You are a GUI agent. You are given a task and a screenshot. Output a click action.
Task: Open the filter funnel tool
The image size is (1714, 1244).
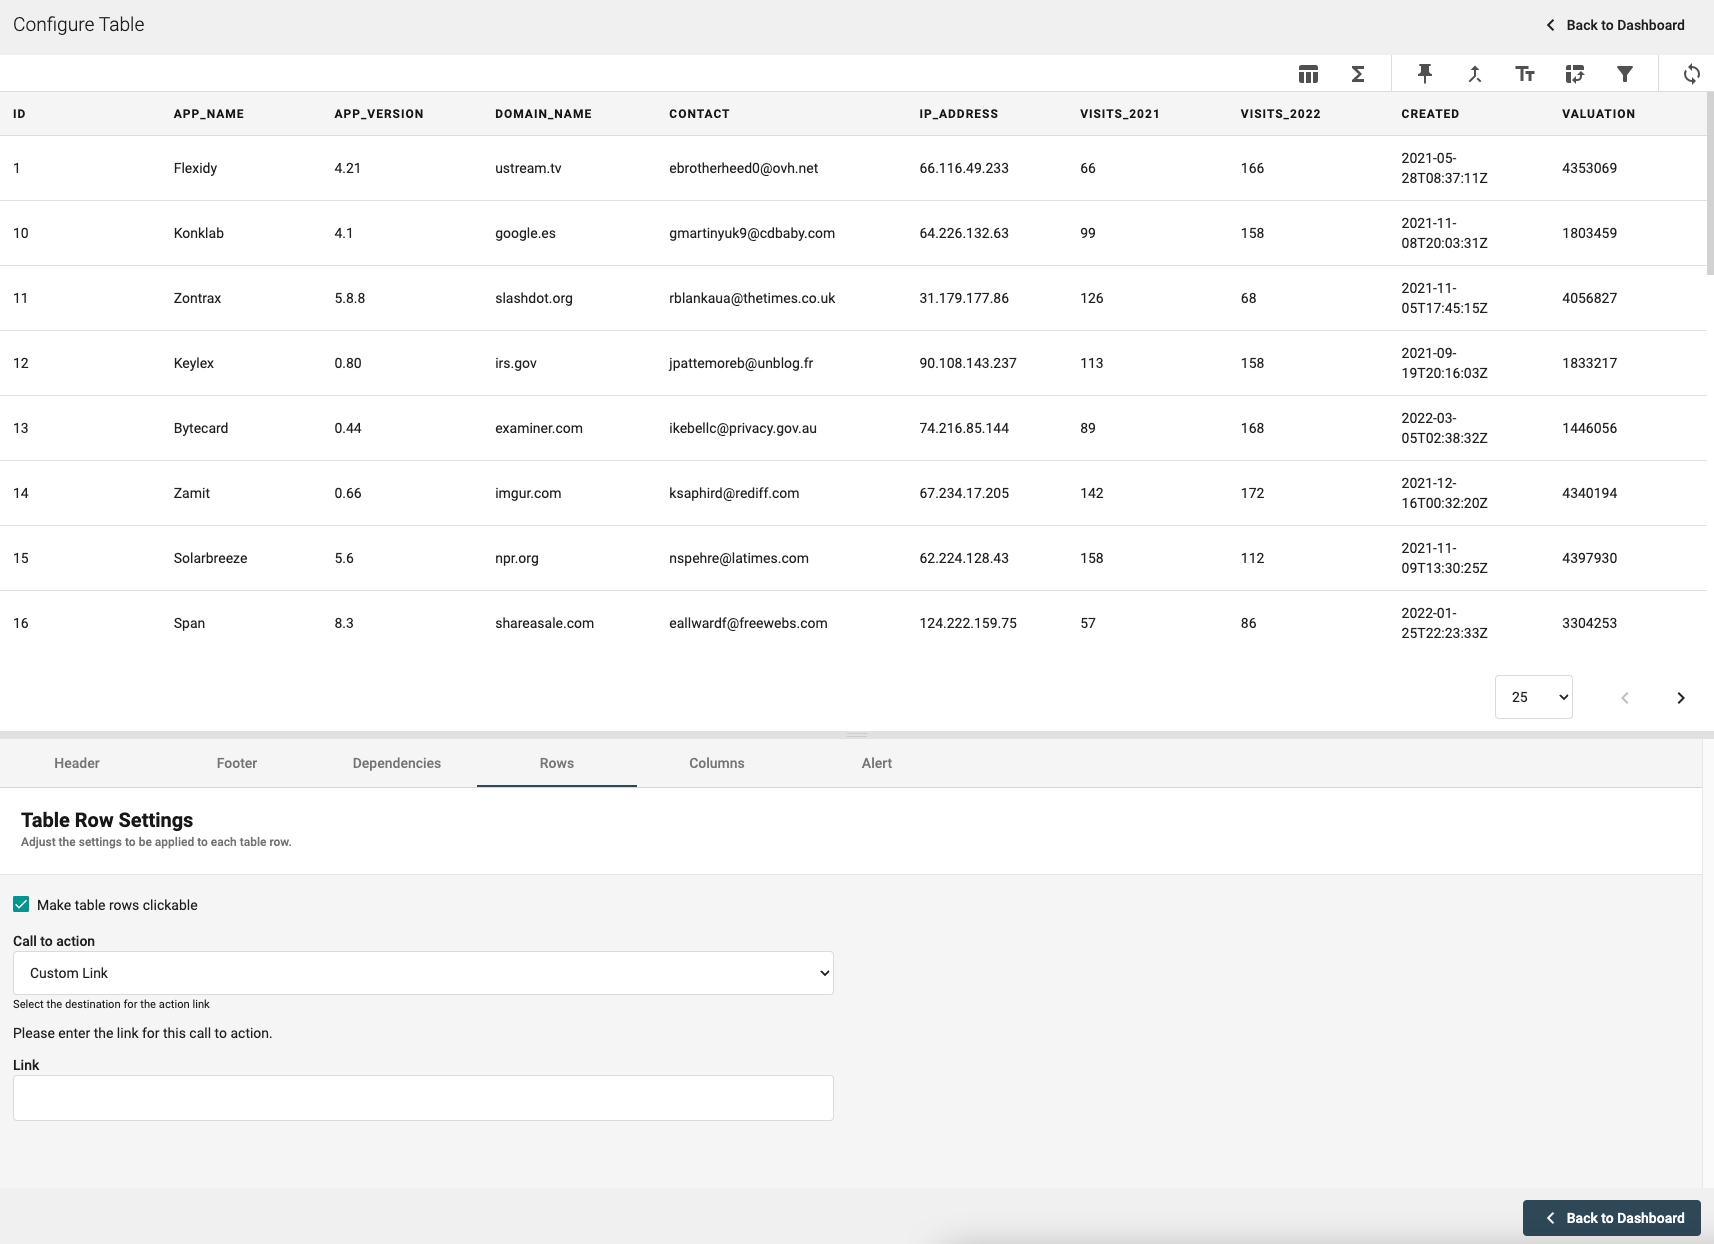coord(1624,74)
